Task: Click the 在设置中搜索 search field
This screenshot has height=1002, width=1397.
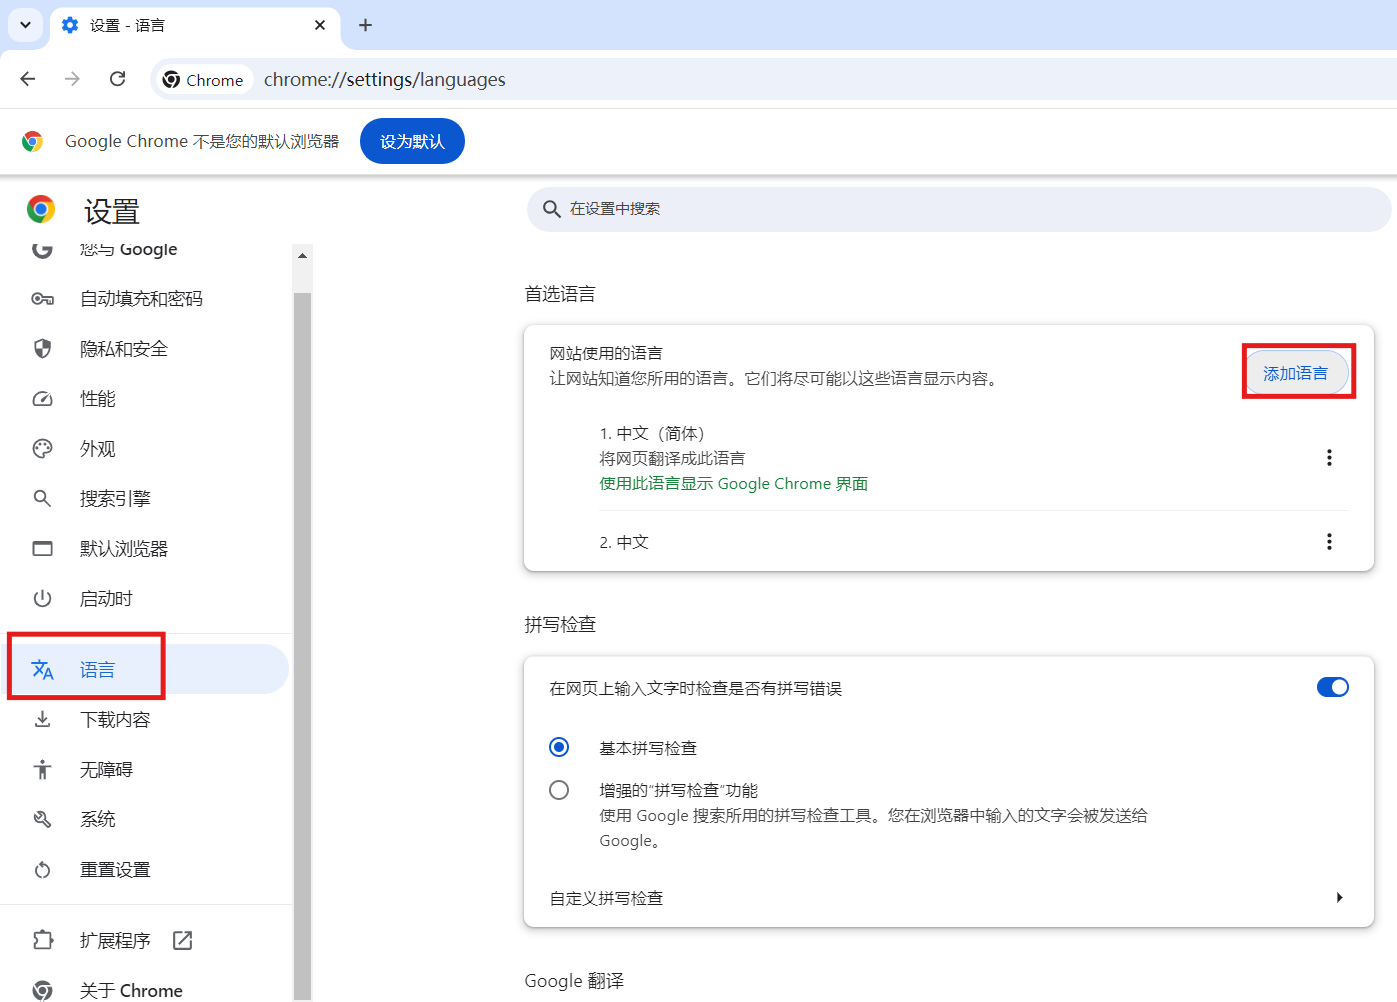Action: click(959, 209)
